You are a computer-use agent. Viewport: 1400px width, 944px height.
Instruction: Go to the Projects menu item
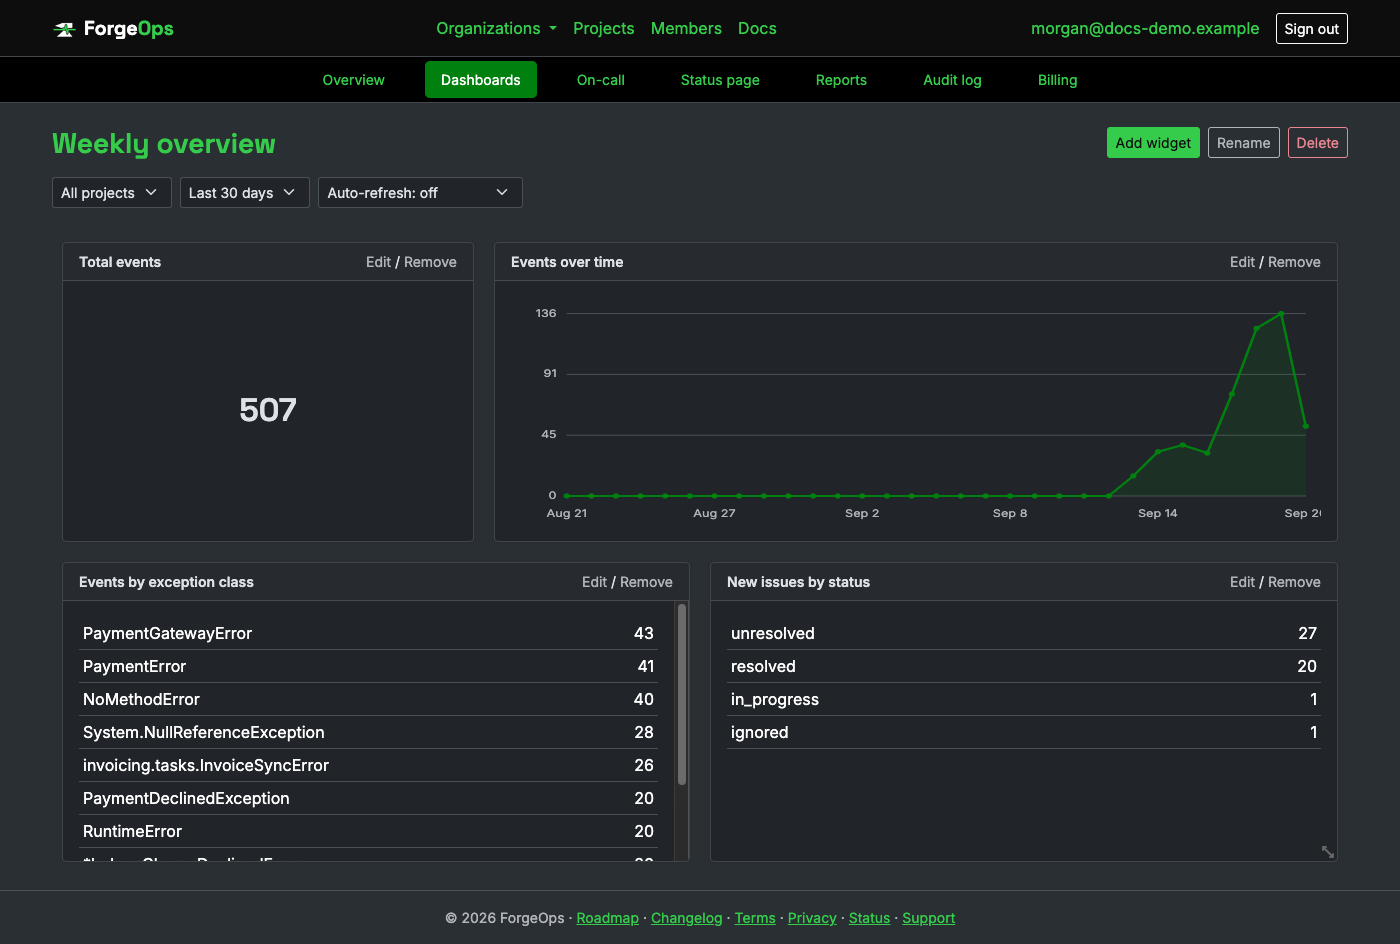click(x=603, y=28)
